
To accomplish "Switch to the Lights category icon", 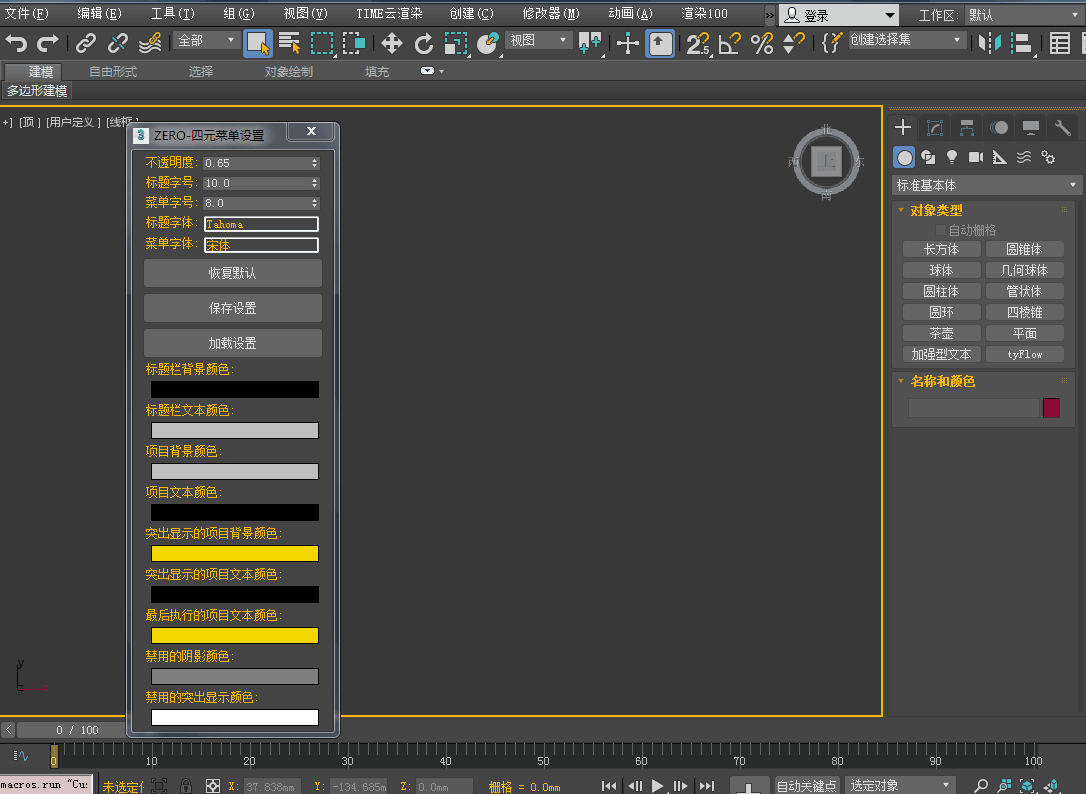I will coord(952,157).
